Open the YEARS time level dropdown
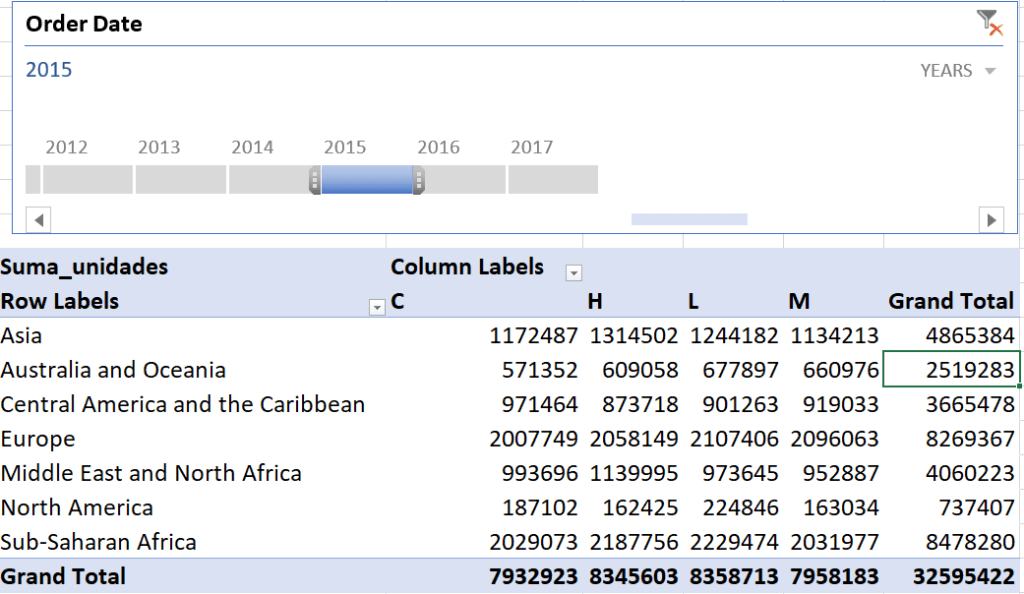Image resolution: width=1024 pixels, height=594 pixels. [958, 70]
